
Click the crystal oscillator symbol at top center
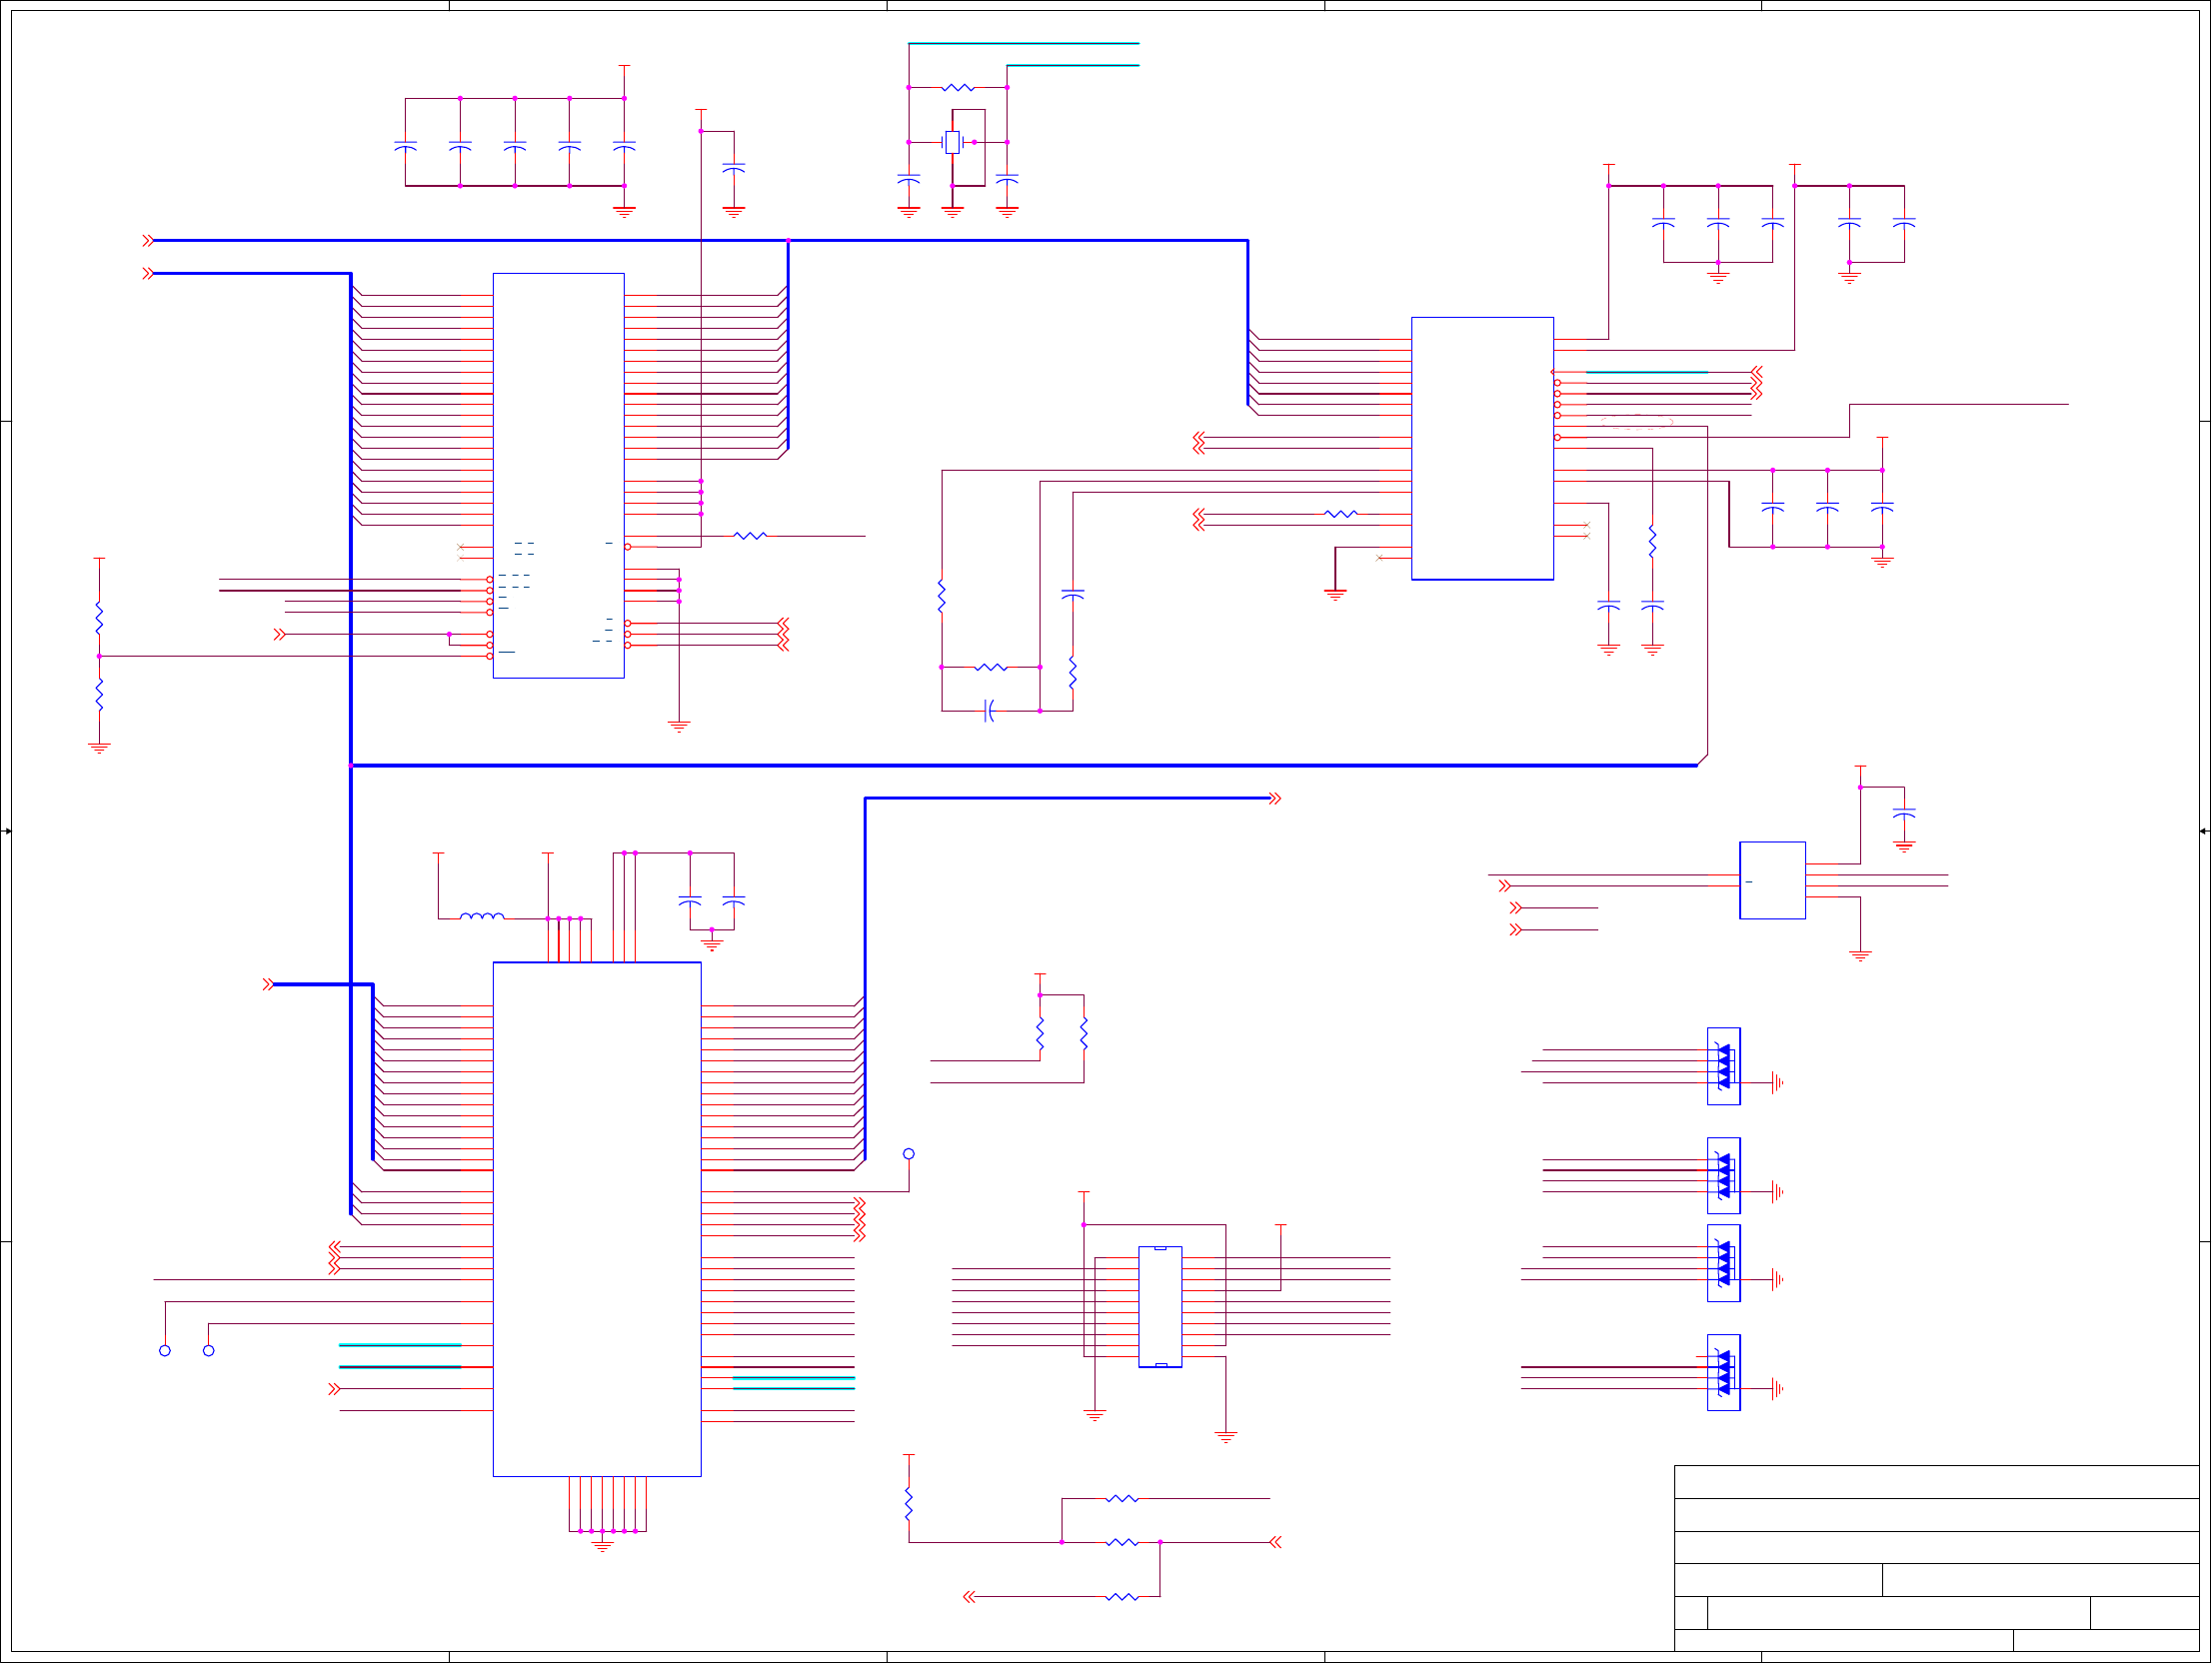click(952, 142)
